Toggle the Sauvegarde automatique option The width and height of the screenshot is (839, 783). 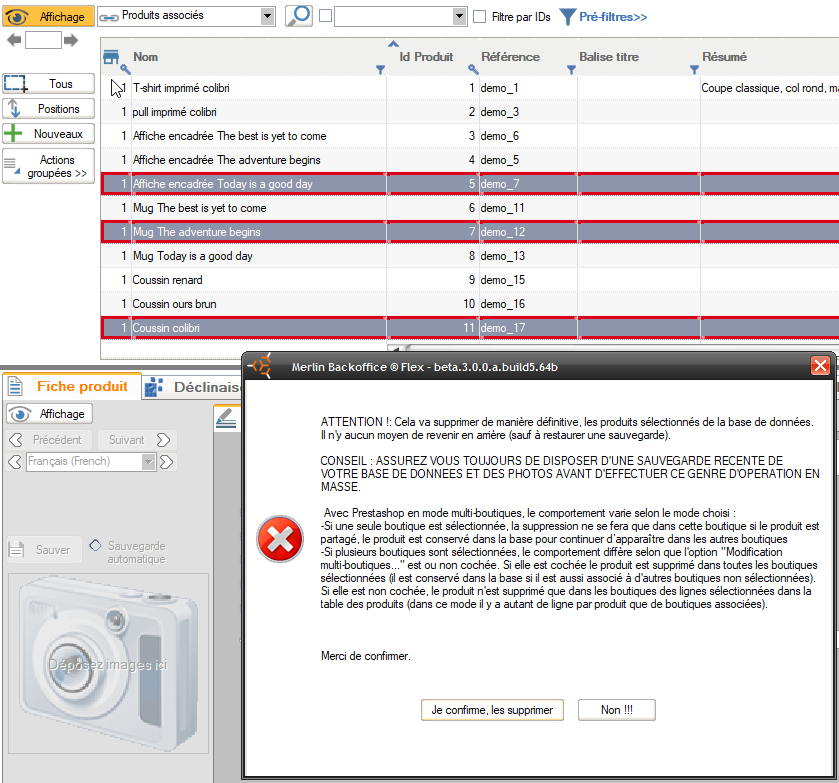[x=95, y=546]
